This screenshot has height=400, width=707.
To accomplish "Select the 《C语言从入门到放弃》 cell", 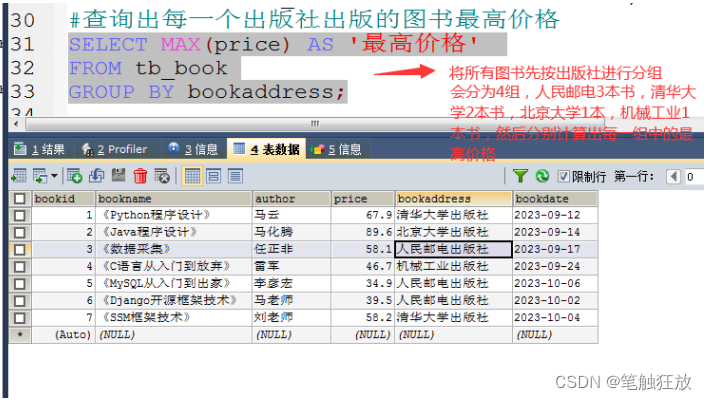I will point(174,267).
